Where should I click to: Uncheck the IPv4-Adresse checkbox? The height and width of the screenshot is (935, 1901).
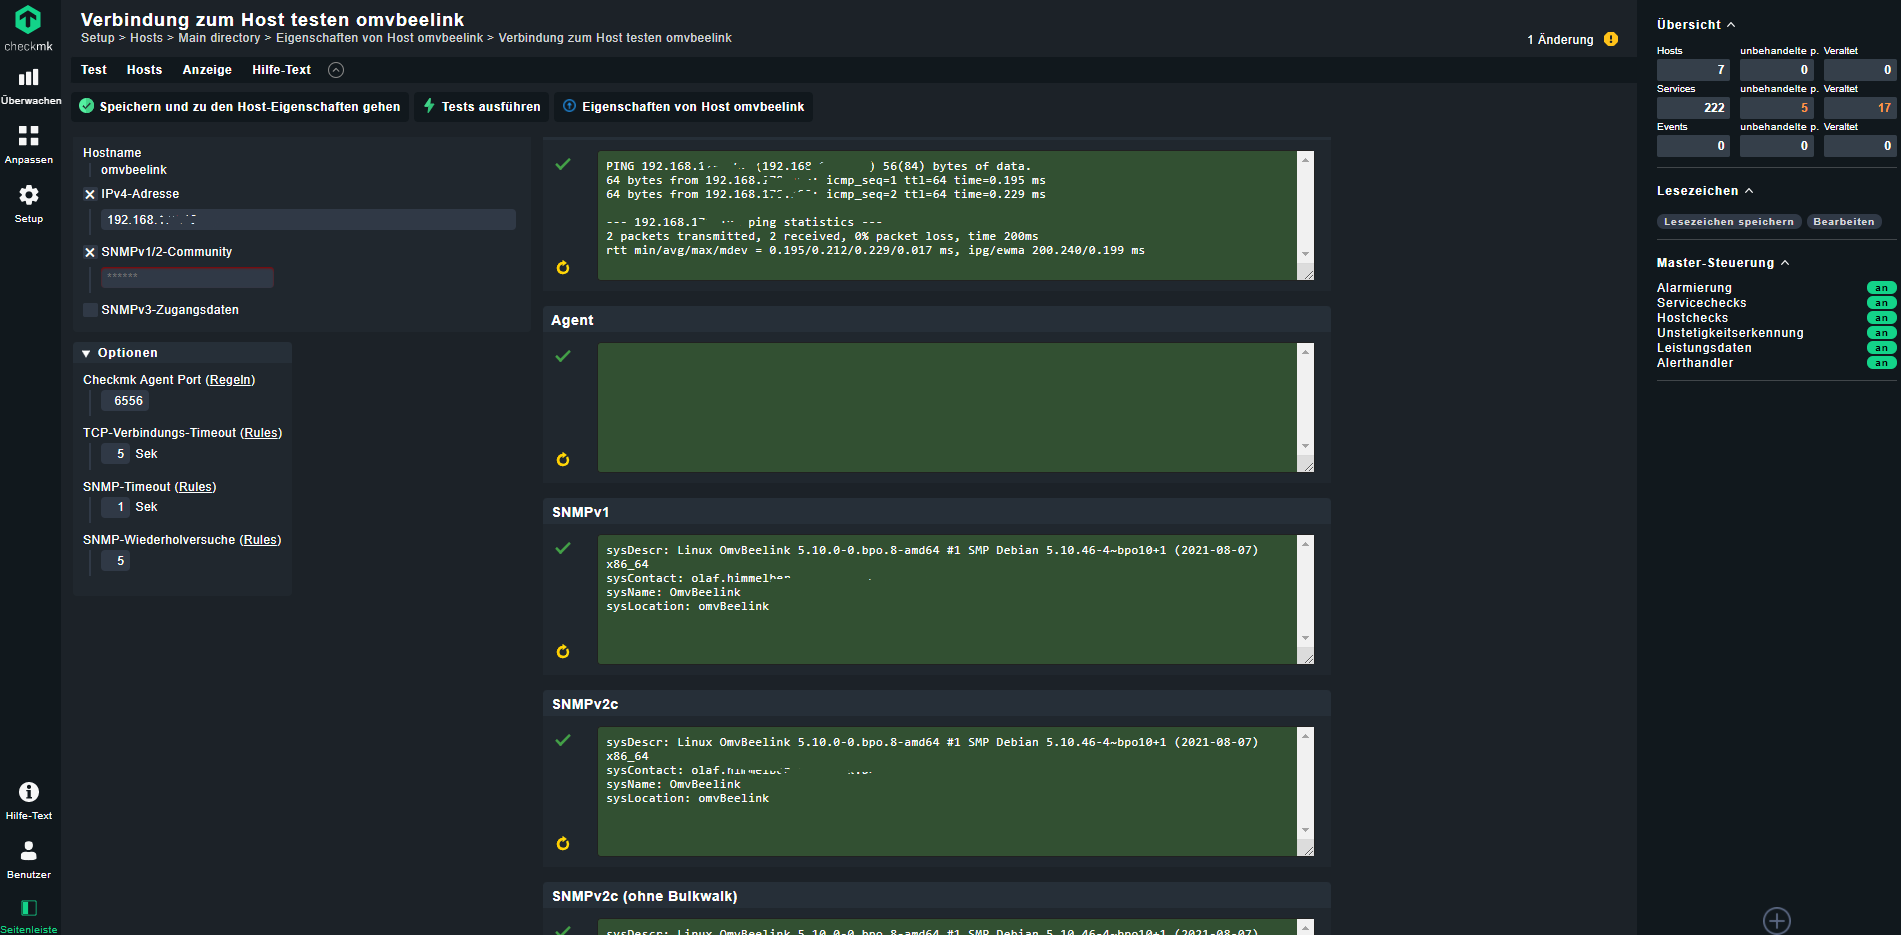tap(90, 194)
